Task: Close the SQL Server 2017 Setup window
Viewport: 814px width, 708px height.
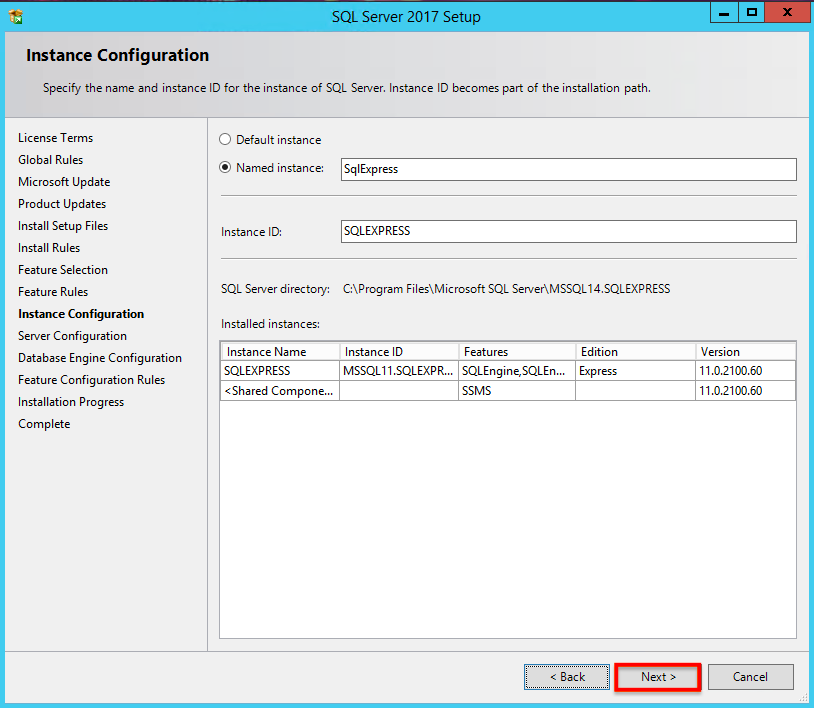Action: point(787,13)
